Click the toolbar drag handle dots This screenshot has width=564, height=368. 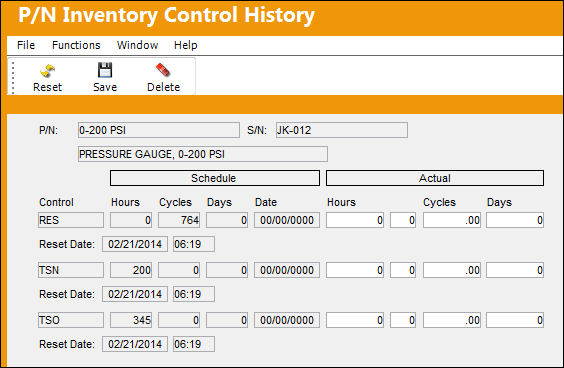pos(13,77)
